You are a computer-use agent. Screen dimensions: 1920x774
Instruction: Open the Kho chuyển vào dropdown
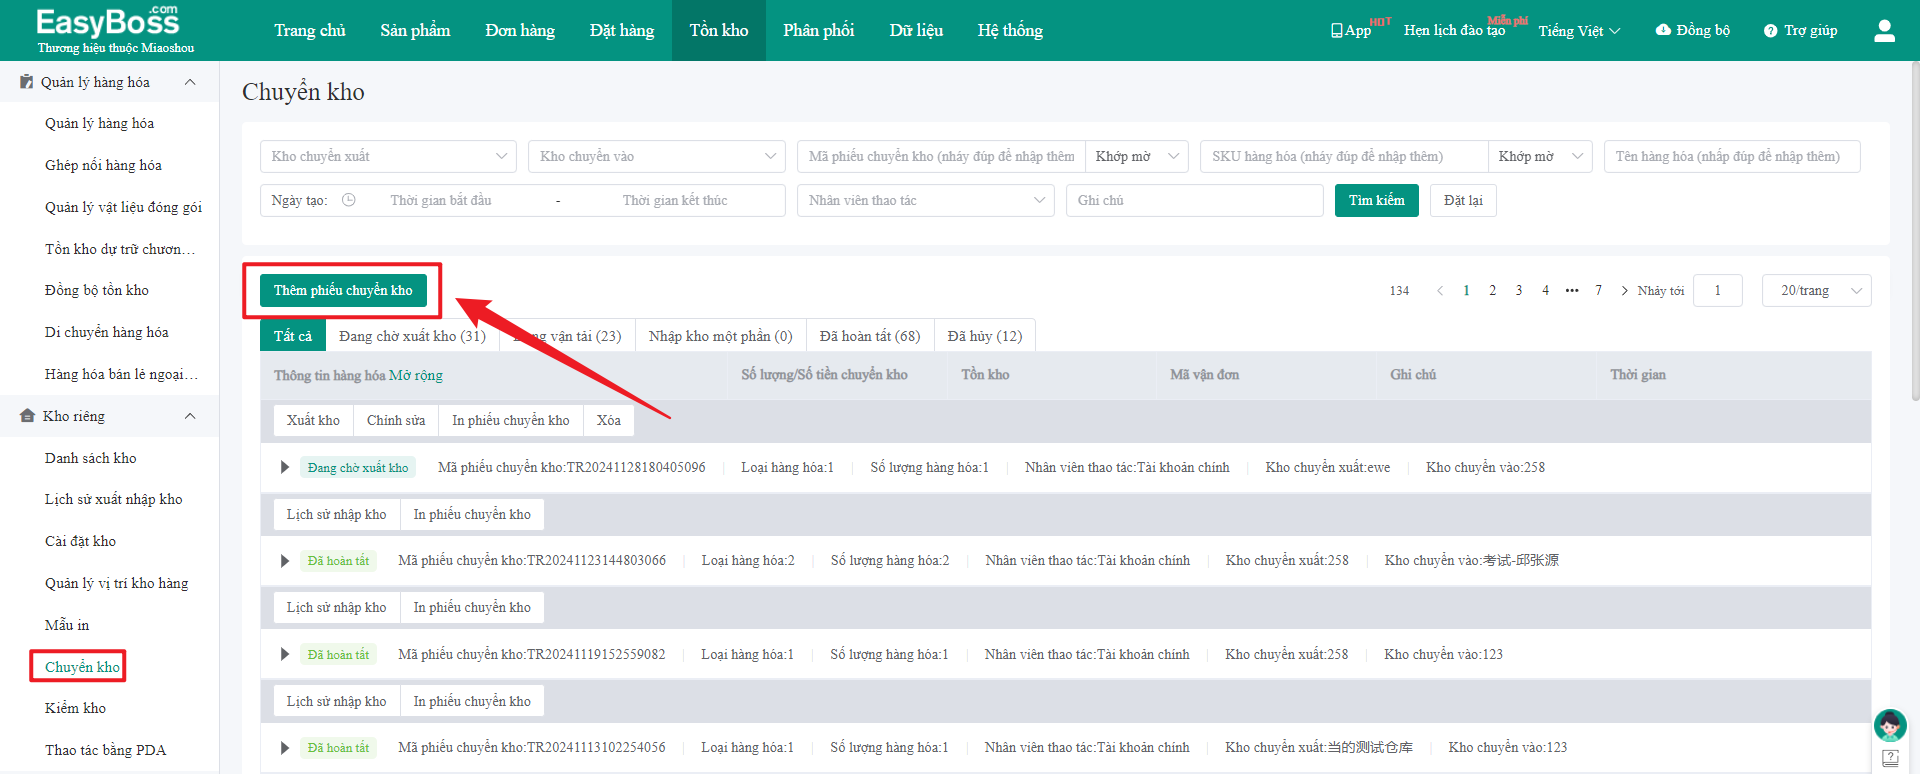(657, 157)
